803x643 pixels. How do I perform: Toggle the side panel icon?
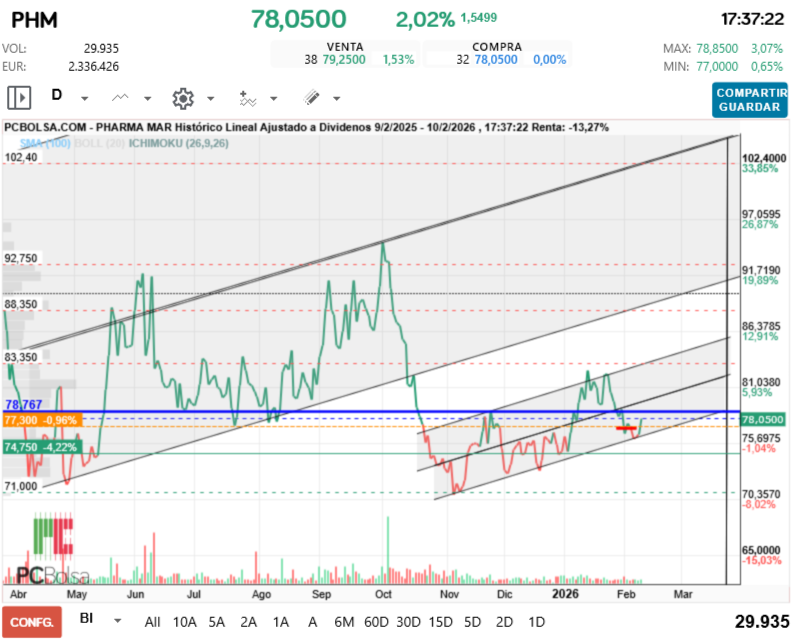(x=19, y=97)
